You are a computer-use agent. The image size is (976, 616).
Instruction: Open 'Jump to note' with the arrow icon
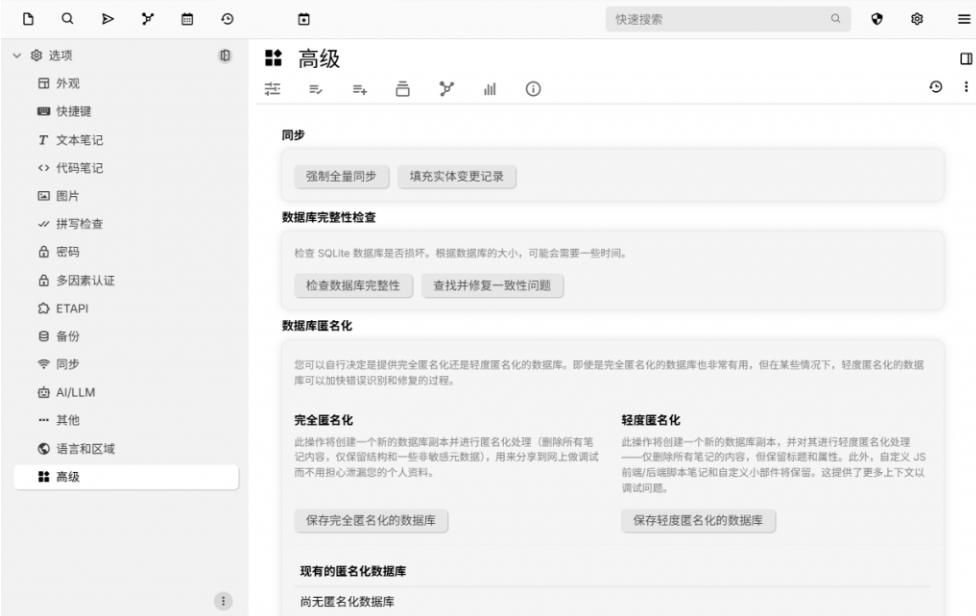107,18
